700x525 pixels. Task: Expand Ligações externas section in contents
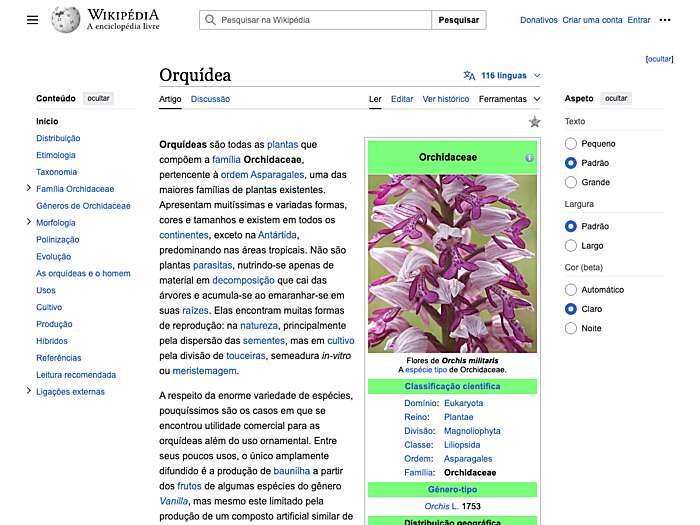(x=29, y=391)
